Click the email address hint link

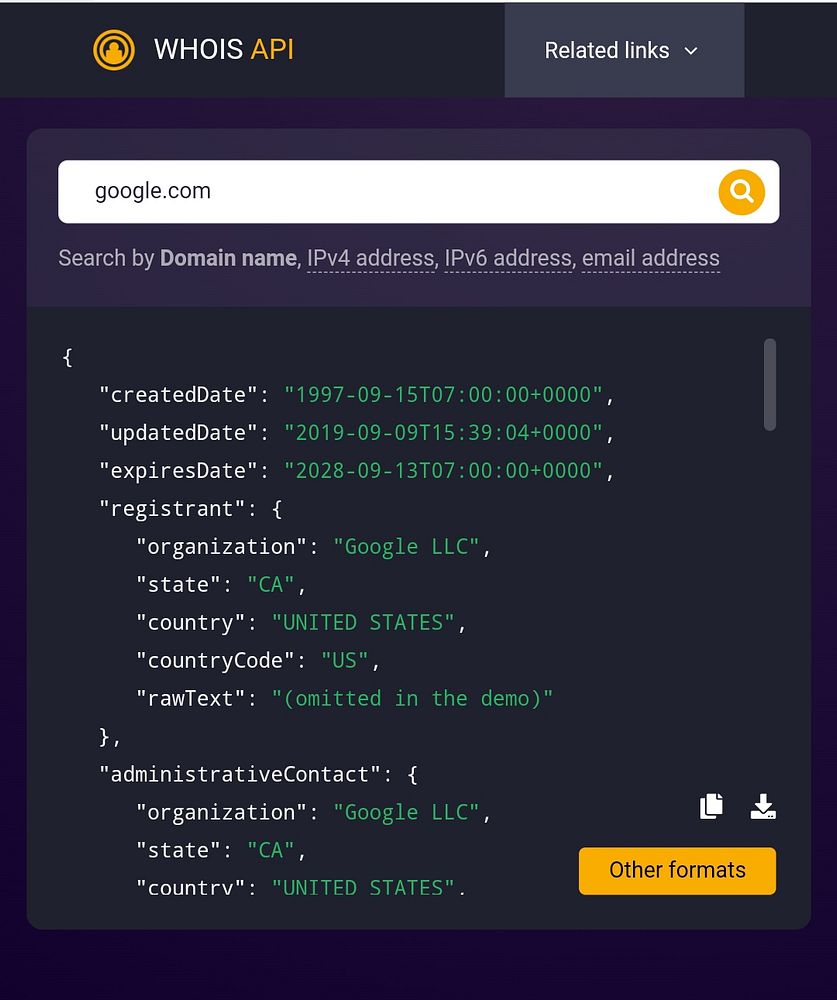[650, 258]
